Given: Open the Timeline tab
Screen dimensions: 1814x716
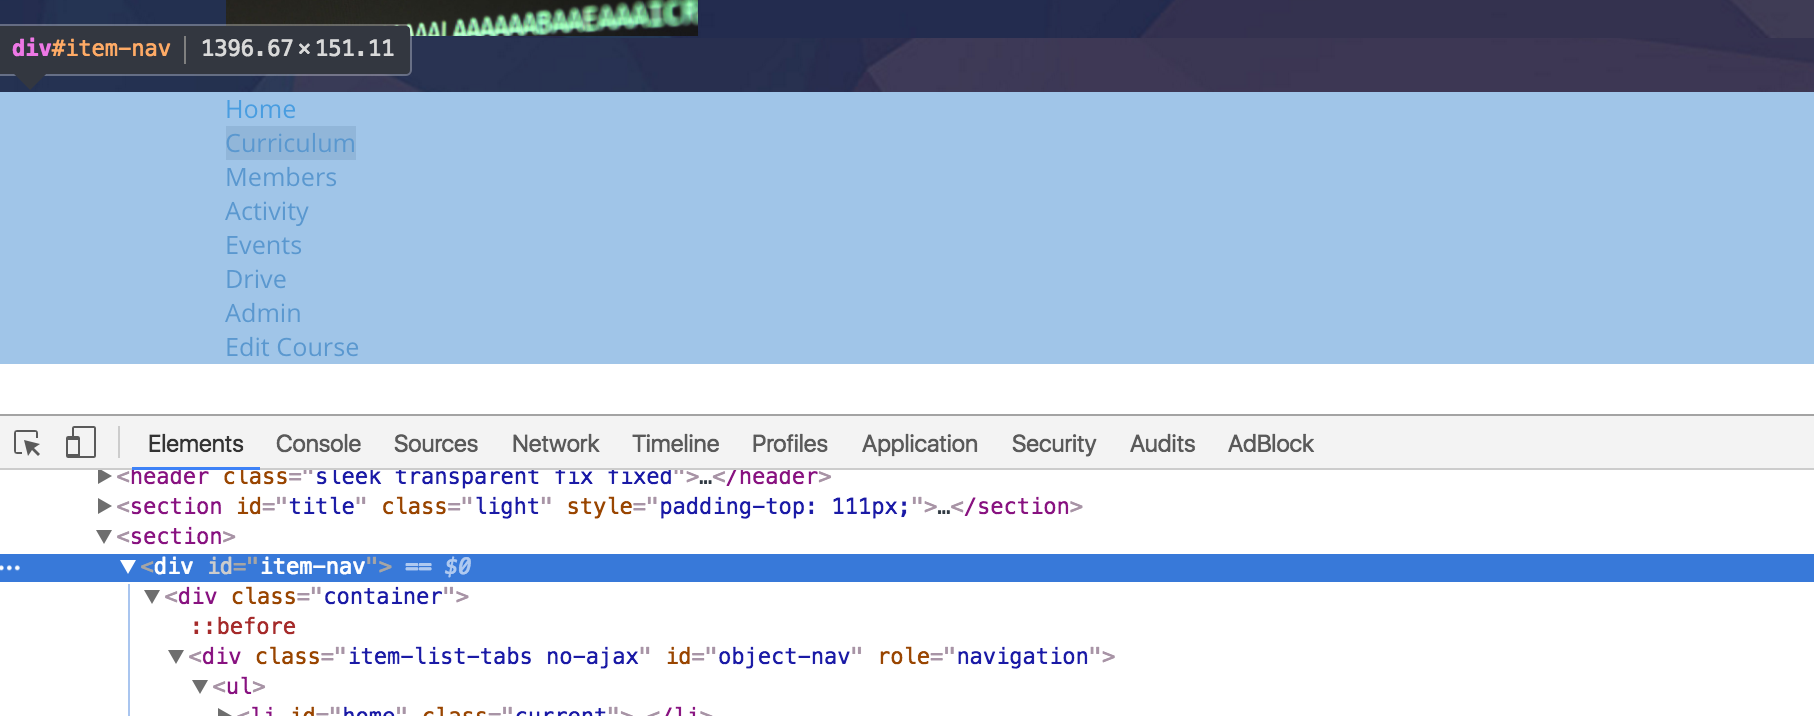Looking at the screenshot, I should point(675,443).
